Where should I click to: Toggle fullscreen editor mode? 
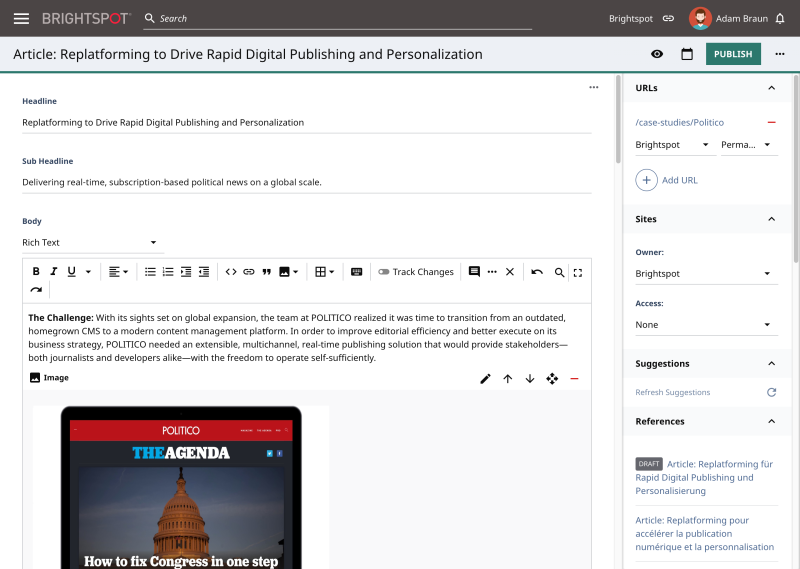[x=578, y=273]
